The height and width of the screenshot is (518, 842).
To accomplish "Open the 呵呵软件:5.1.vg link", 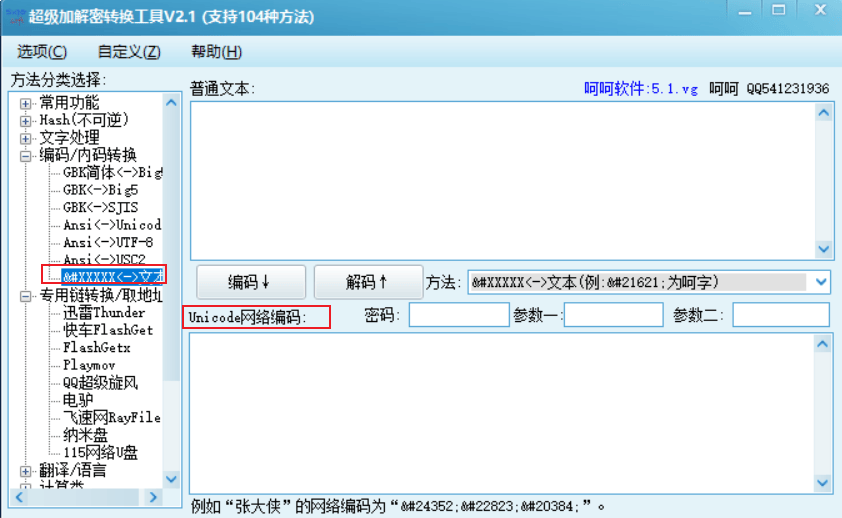I will click(x=641, y=89).
